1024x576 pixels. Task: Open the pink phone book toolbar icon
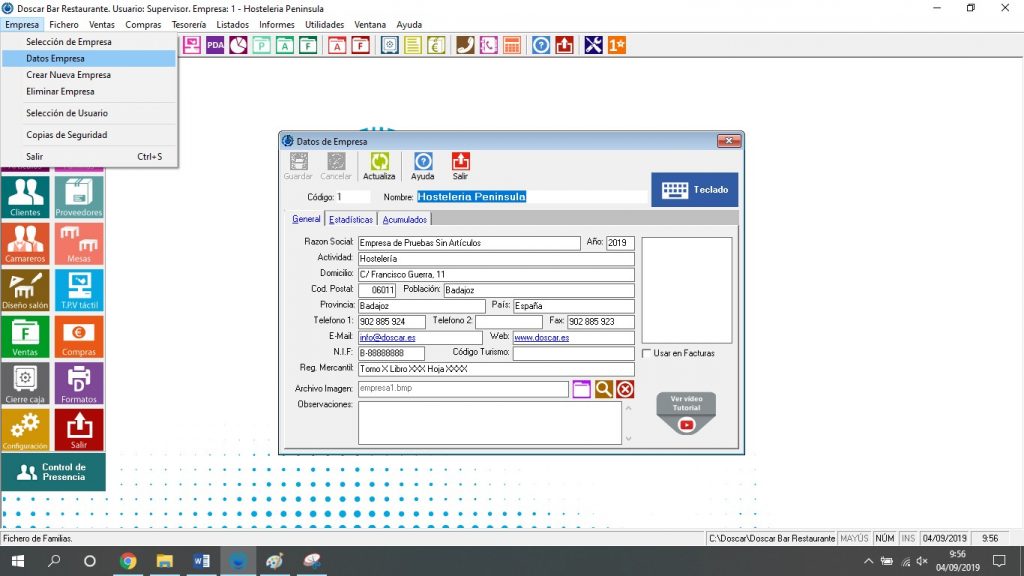coord(488,45)
